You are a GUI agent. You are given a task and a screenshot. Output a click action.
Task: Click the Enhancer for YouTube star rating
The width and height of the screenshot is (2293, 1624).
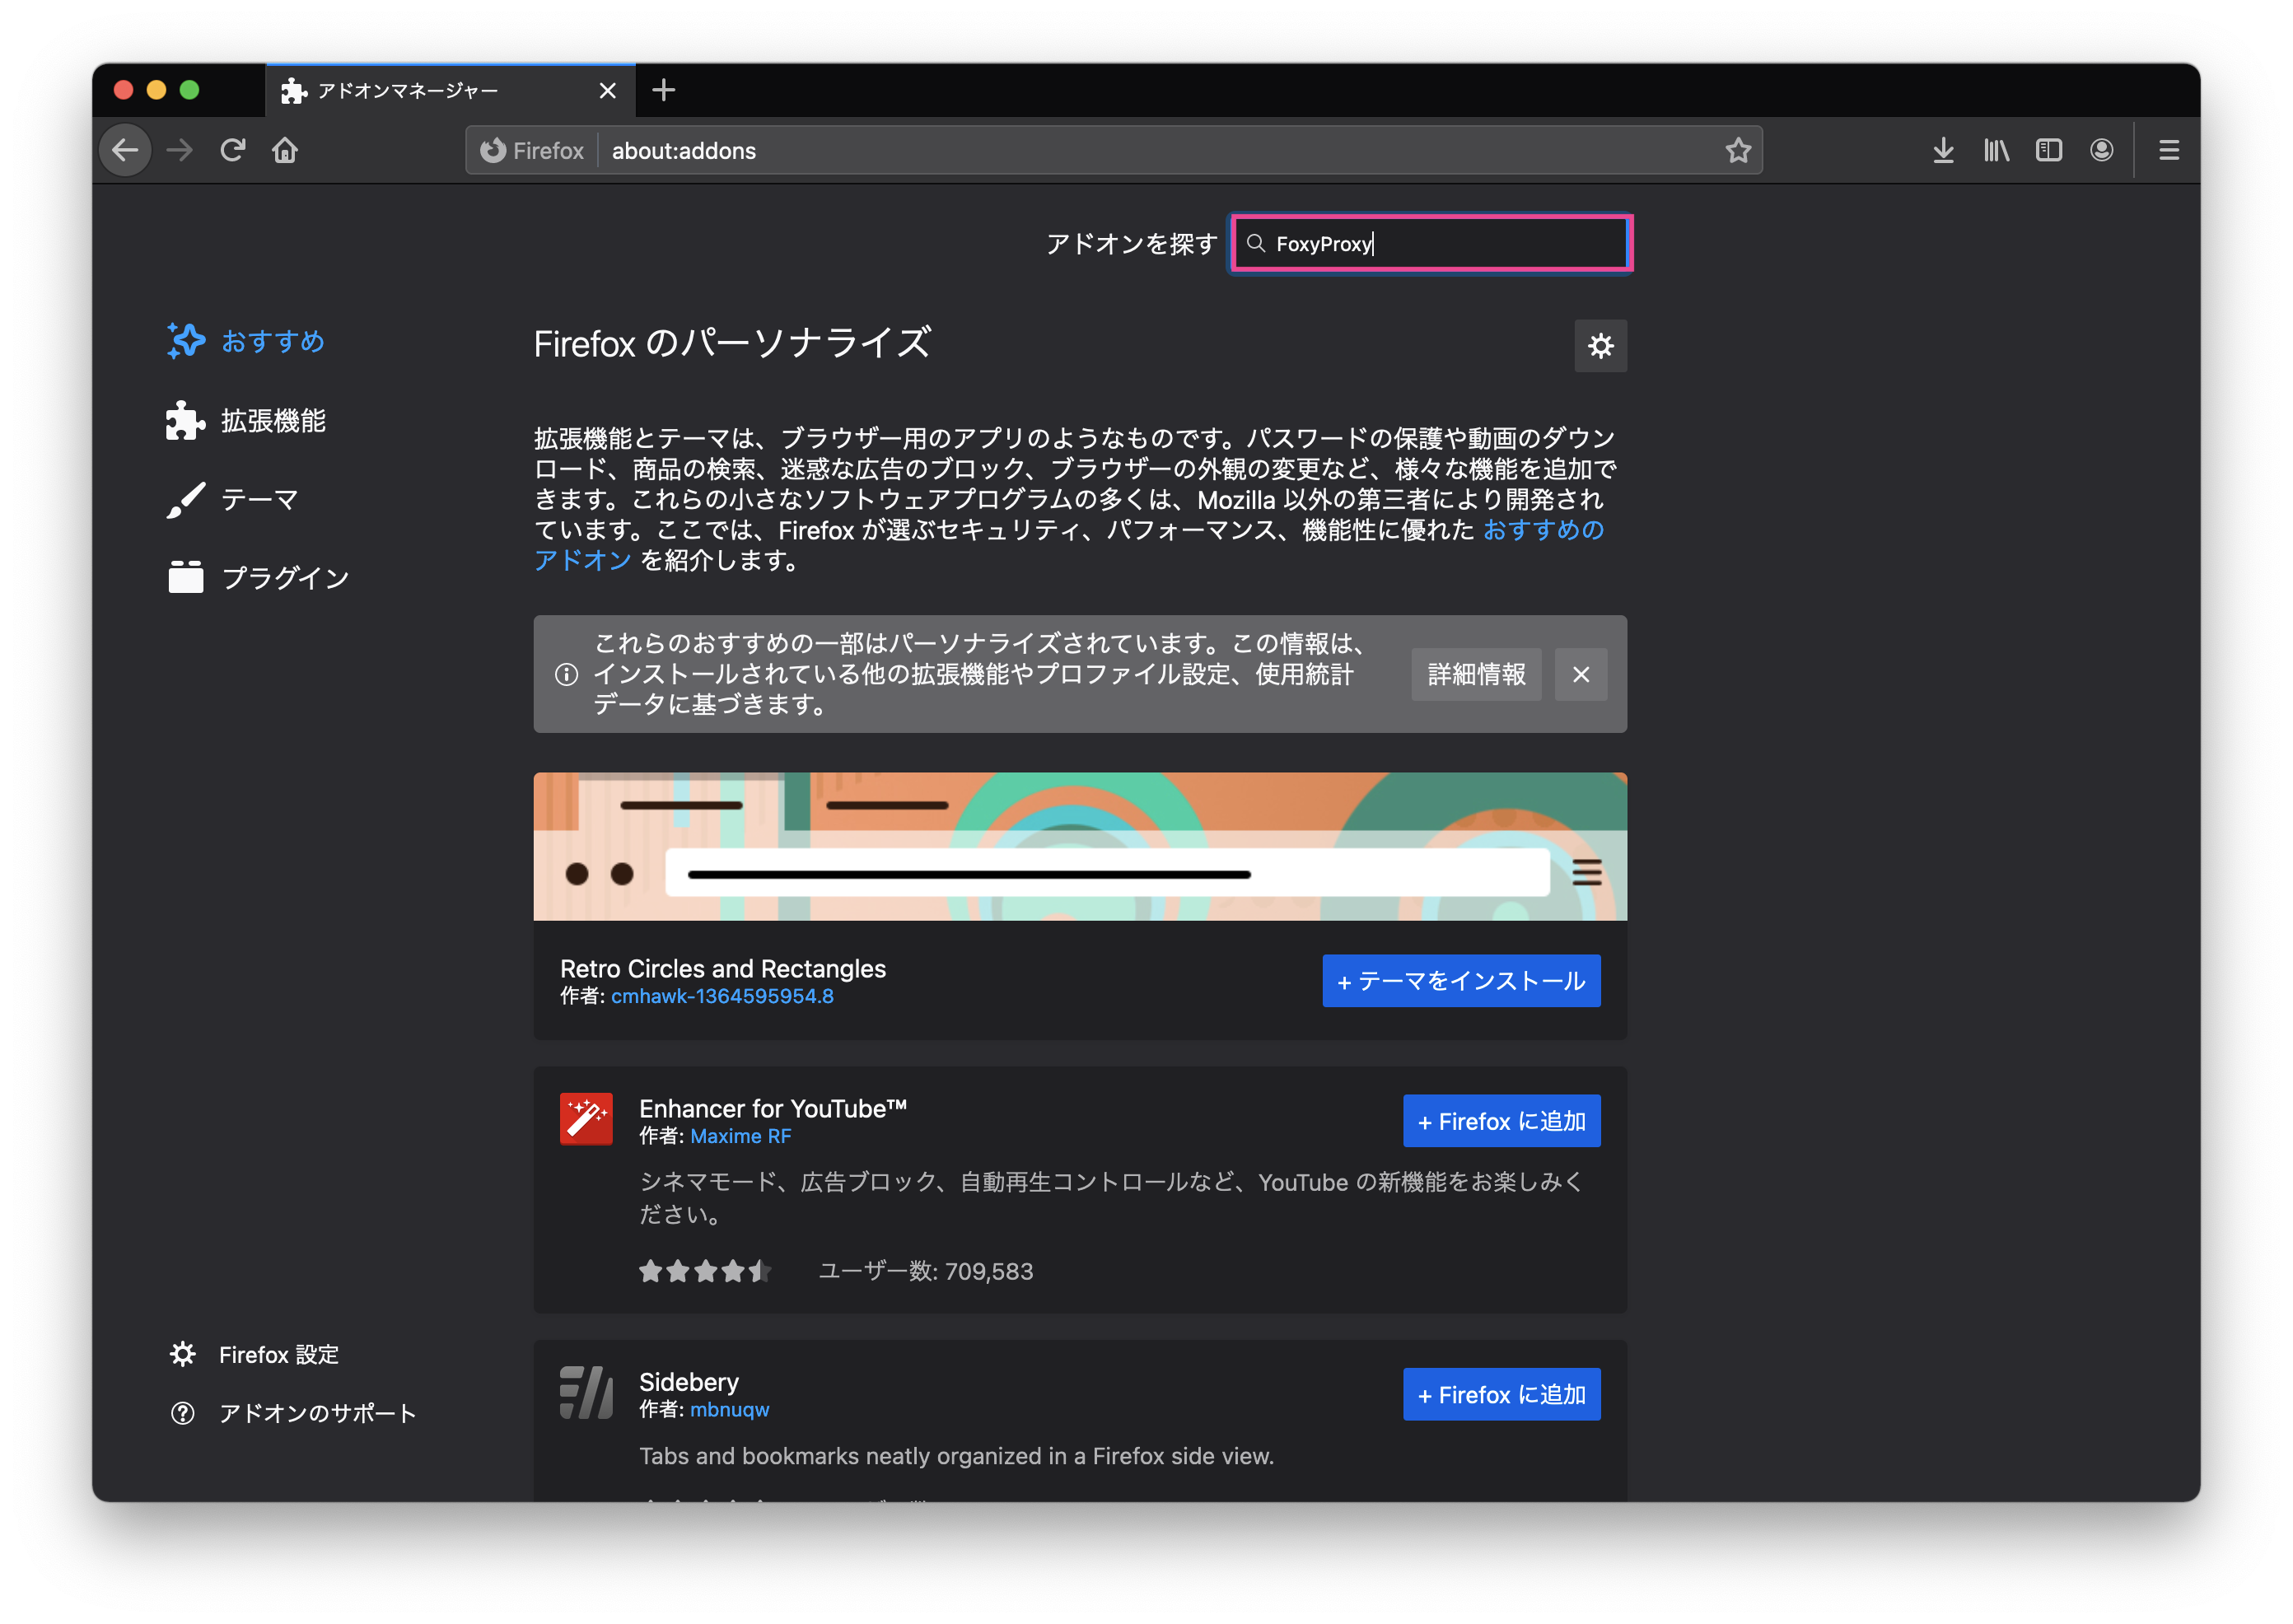(704, 1271)
